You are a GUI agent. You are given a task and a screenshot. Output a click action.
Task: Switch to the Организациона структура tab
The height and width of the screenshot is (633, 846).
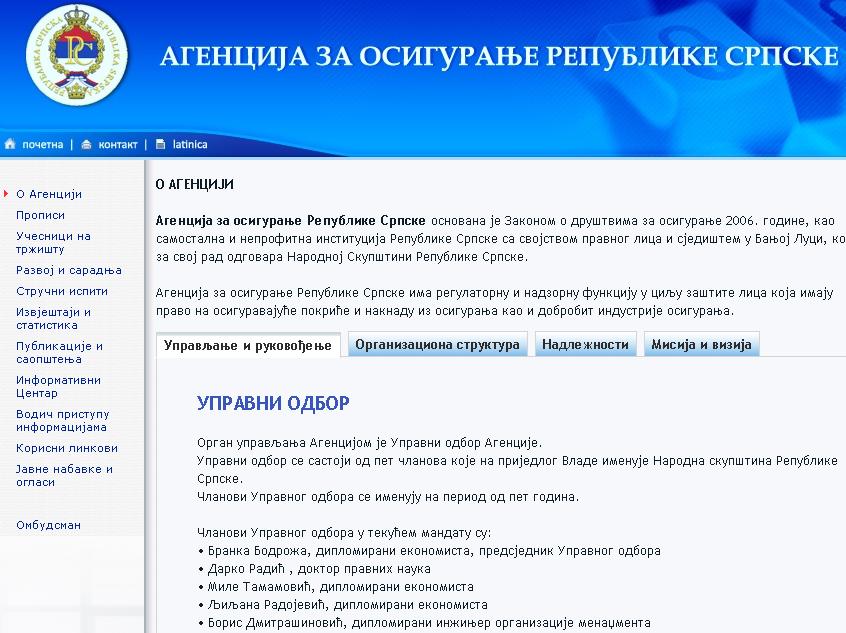437,345
